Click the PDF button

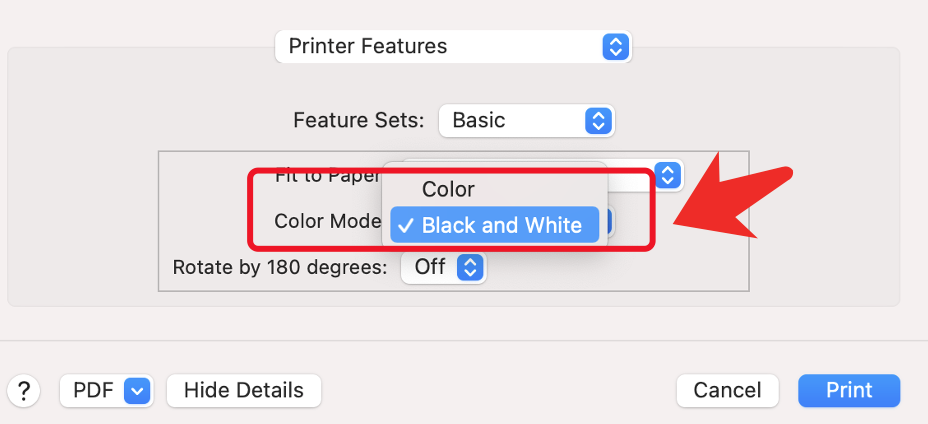point(92,390)
